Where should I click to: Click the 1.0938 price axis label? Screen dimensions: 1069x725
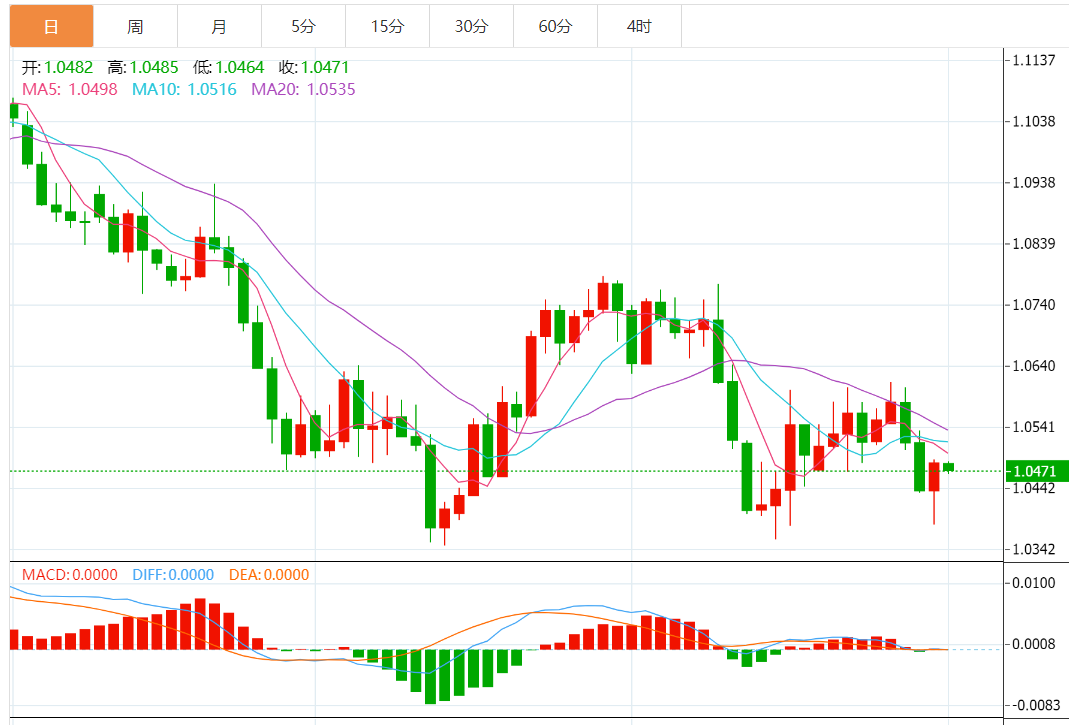click(x=1034, y=183)
